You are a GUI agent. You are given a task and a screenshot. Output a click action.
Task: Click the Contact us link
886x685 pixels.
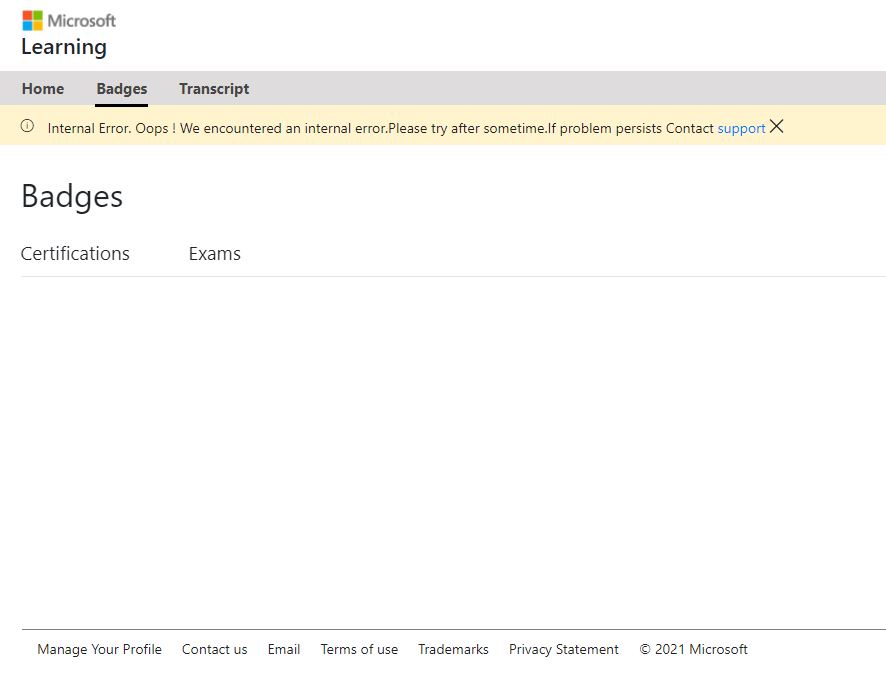[214, 649]
